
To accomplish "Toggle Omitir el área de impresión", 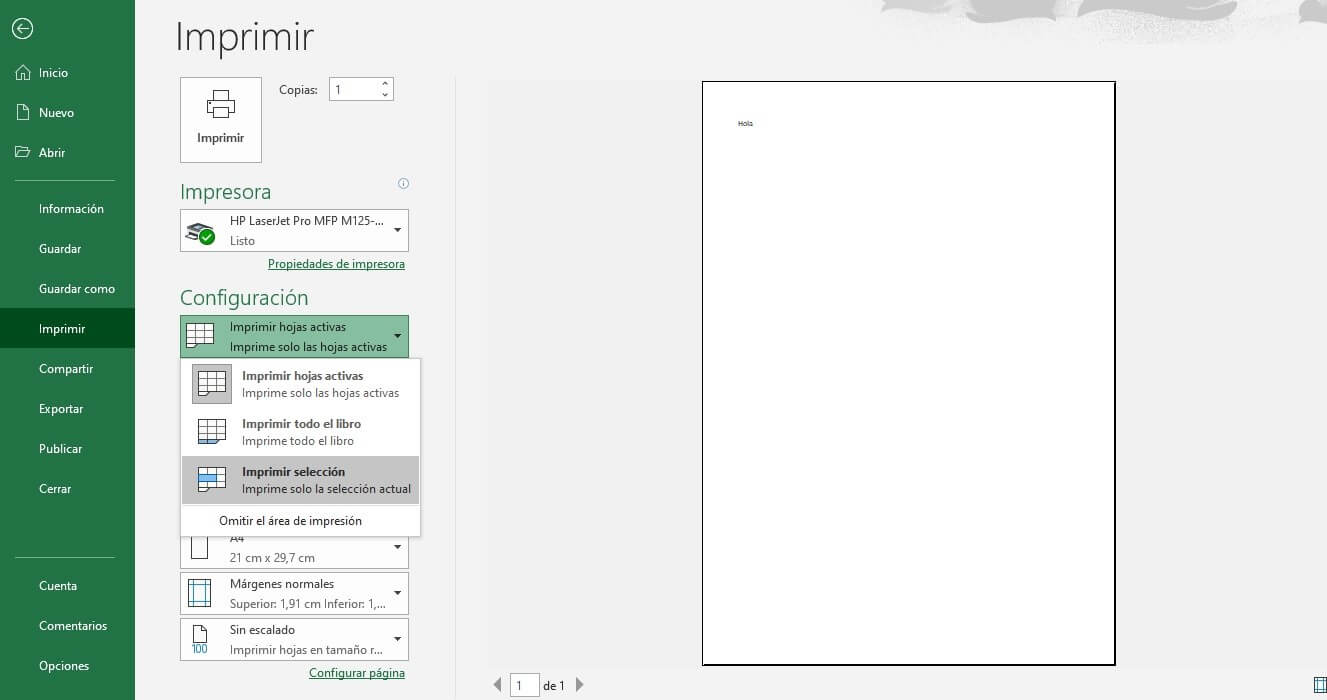I will [300, 521].
